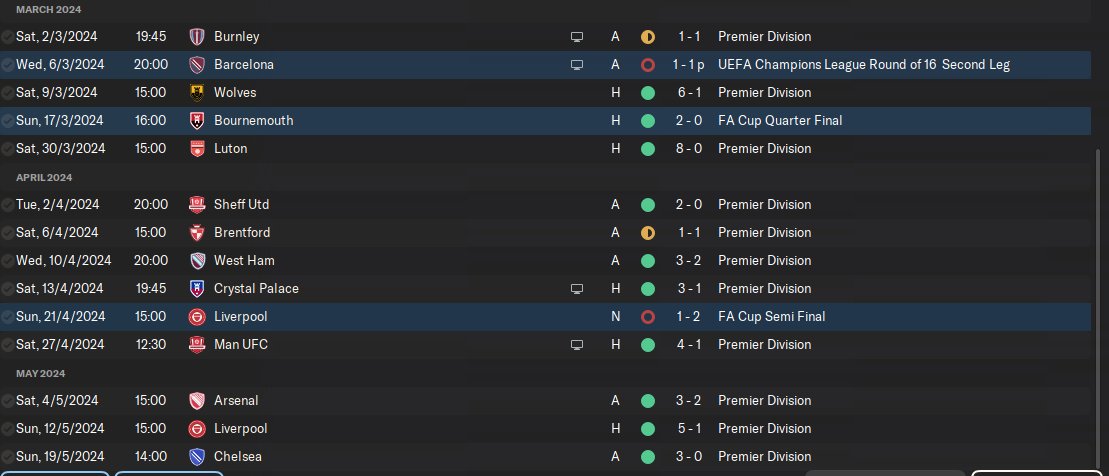1109x476 pixels.
Task: Open the 8 - 0 score against Luton
Action: [688, 149]
